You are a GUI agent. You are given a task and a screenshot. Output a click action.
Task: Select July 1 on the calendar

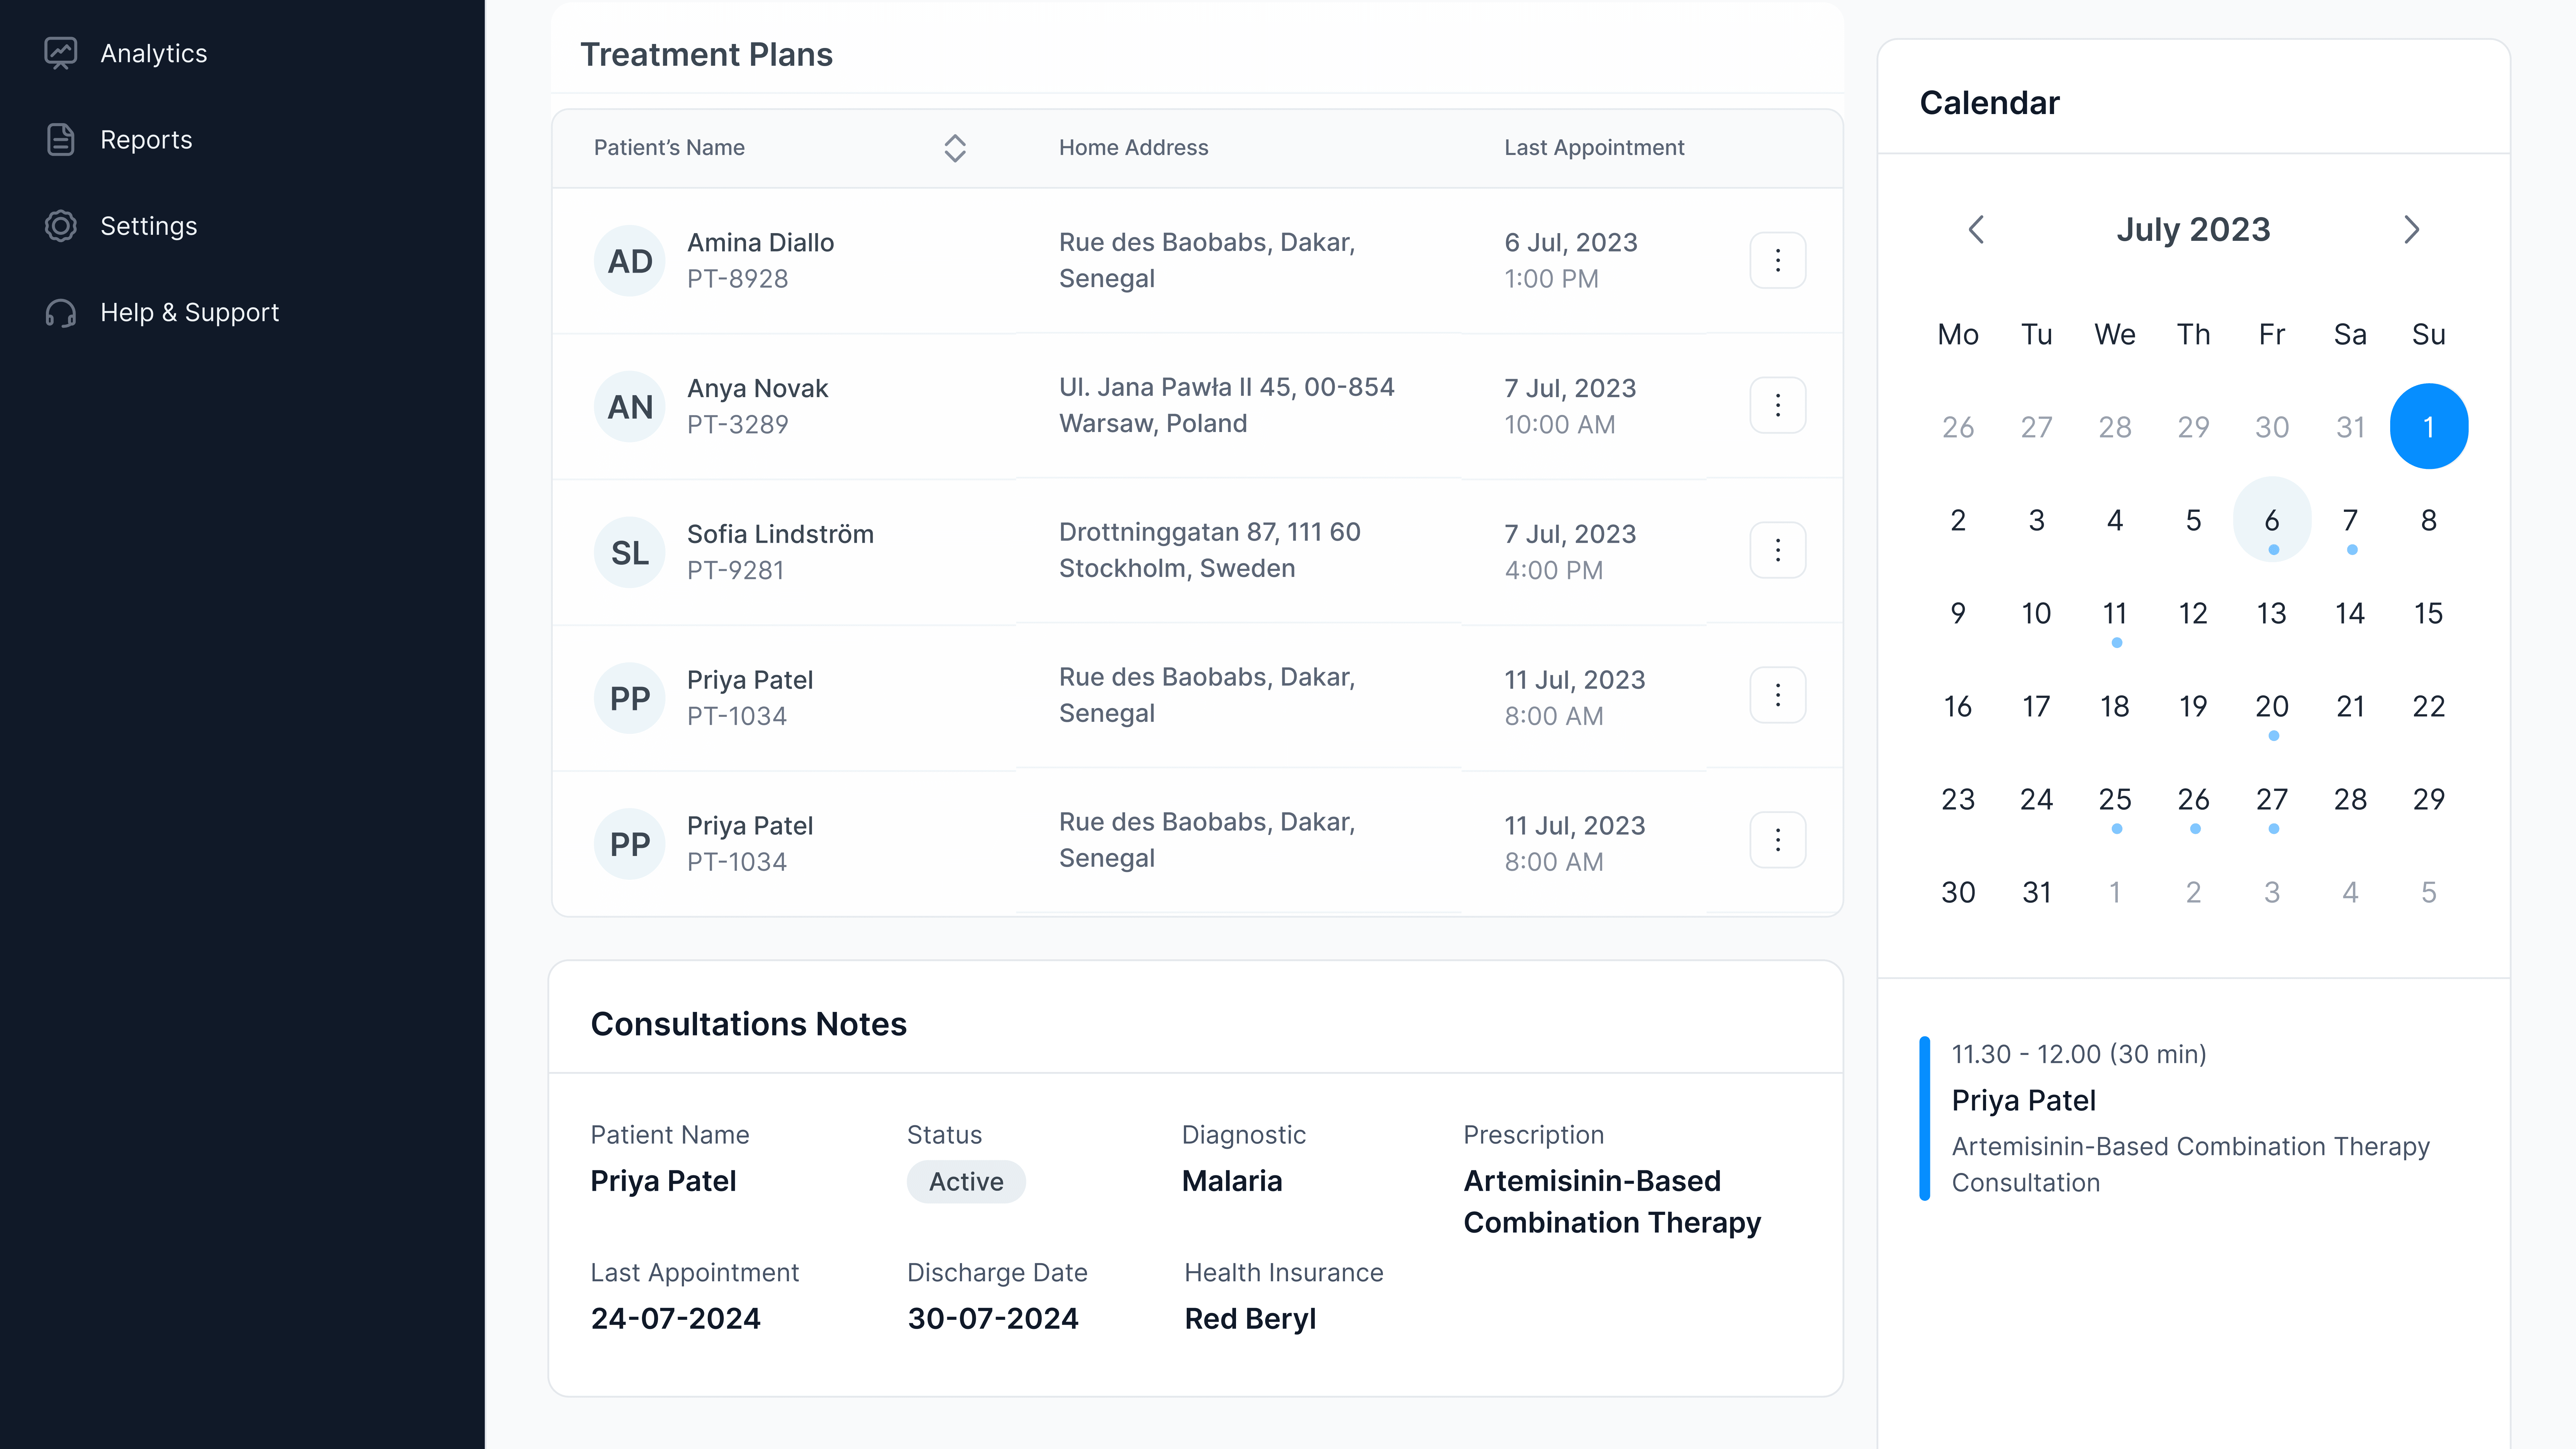coord(2429,427)
